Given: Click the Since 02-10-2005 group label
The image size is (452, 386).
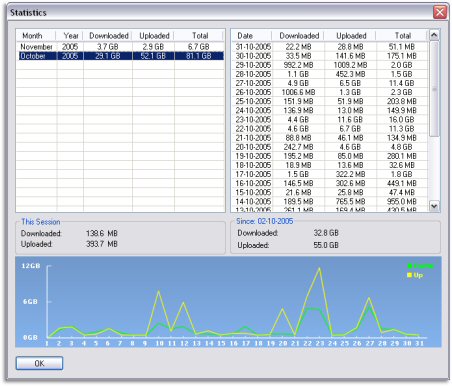Looking at the screenshot, I should [x=265, y=221].
